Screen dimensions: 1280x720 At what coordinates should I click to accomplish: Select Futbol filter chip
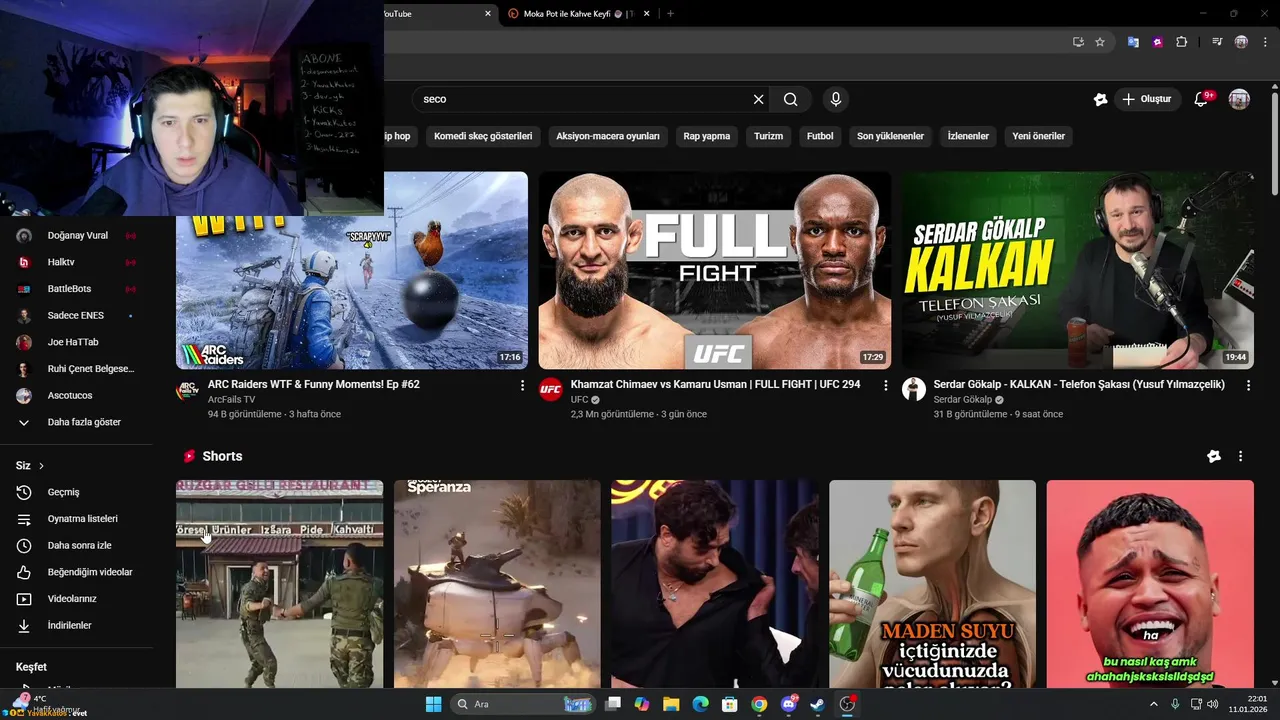point(820,136)
